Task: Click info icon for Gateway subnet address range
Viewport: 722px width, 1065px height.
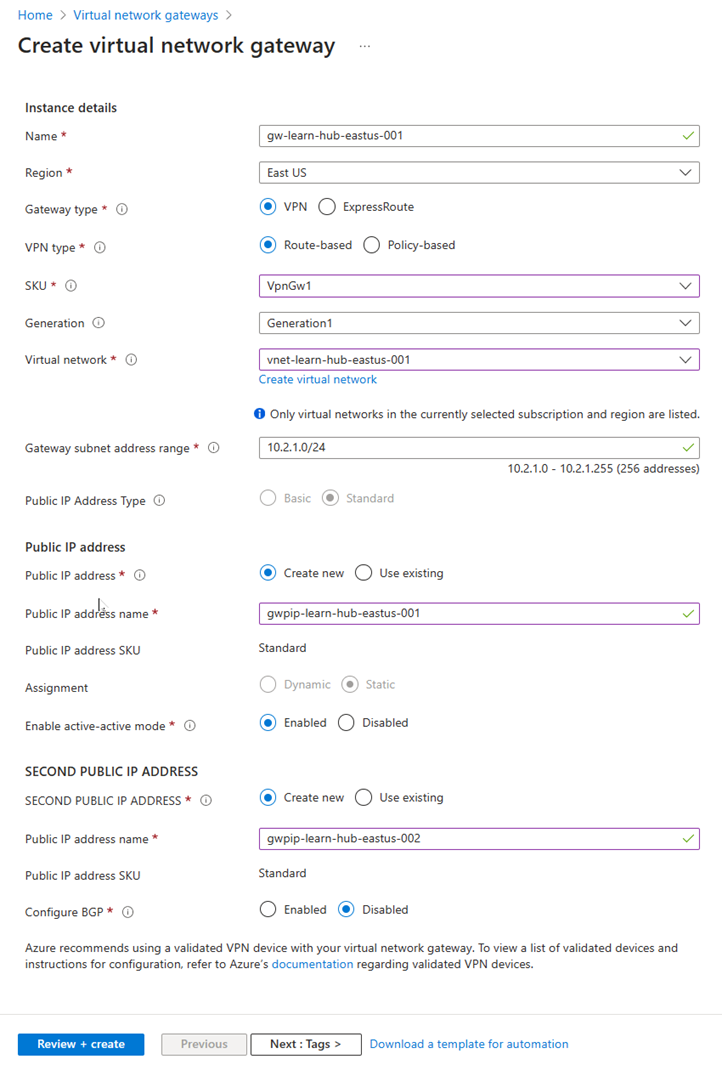Action: tap(213, 449)
